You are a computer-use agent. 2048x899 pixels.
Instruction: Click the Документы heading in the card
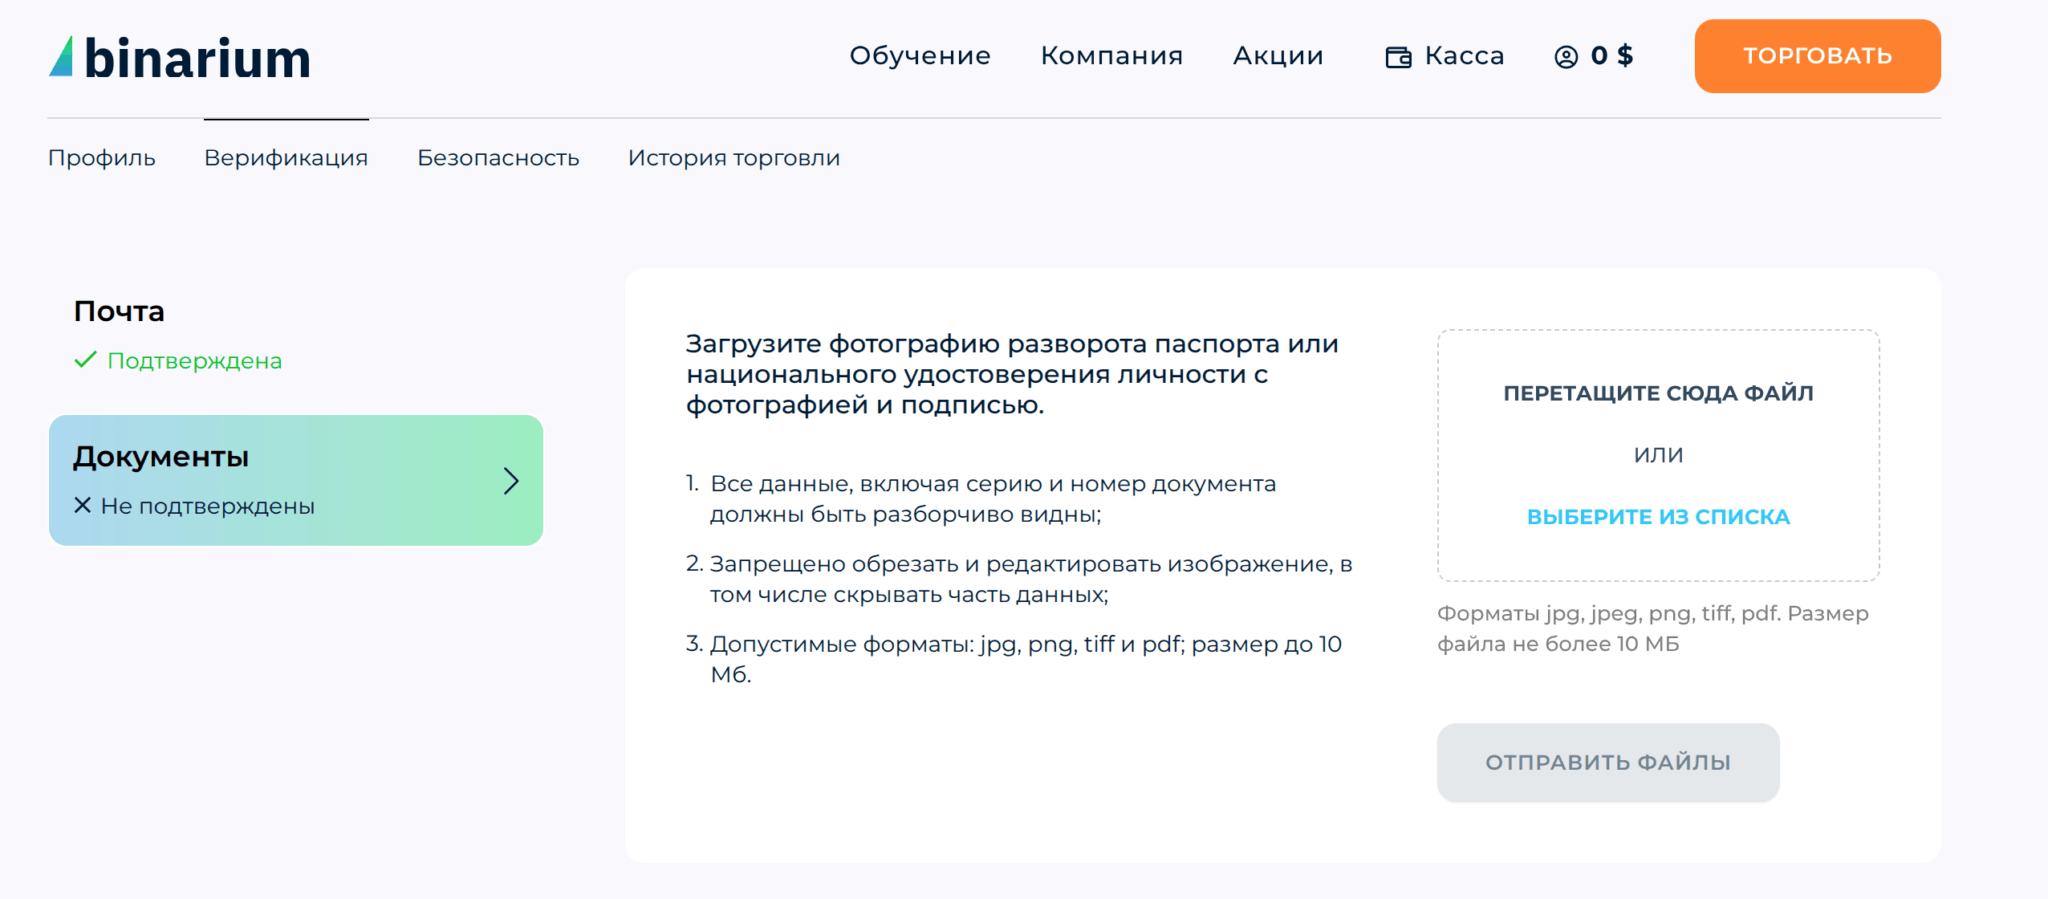click(x=161, y=457)
